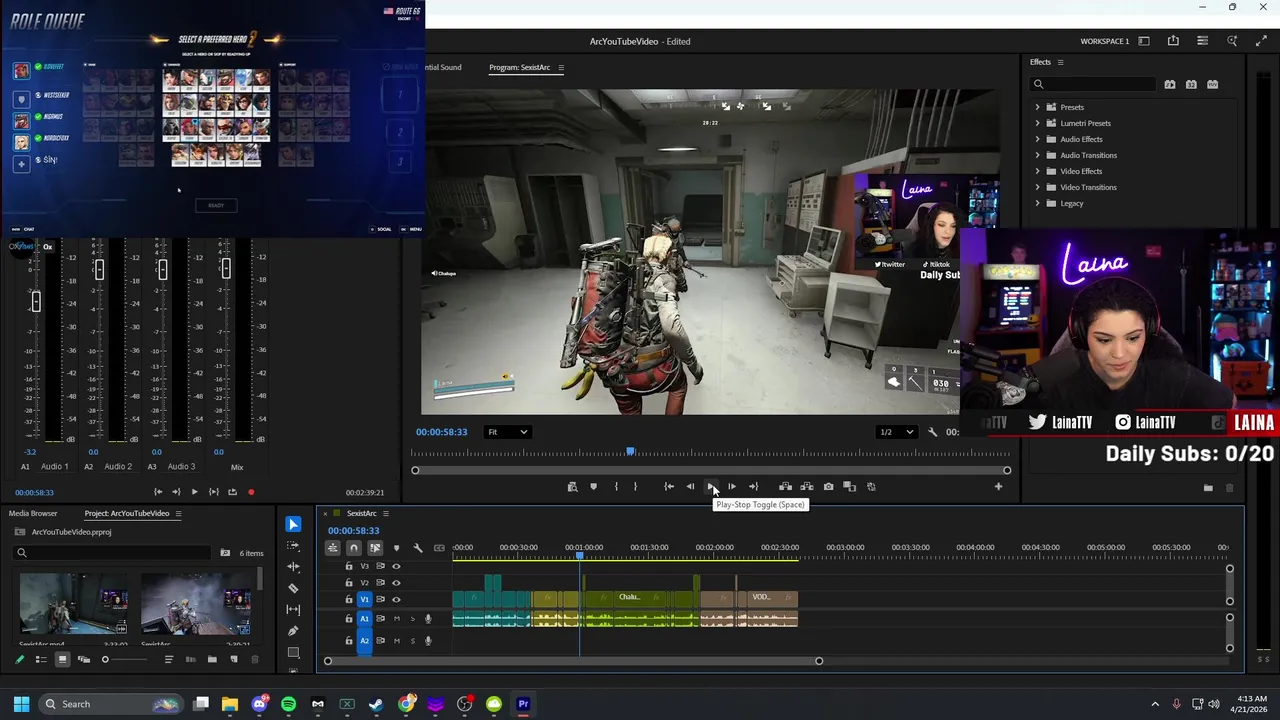
Task: Toggle insert sequences as nests
Action: point(333,548)
